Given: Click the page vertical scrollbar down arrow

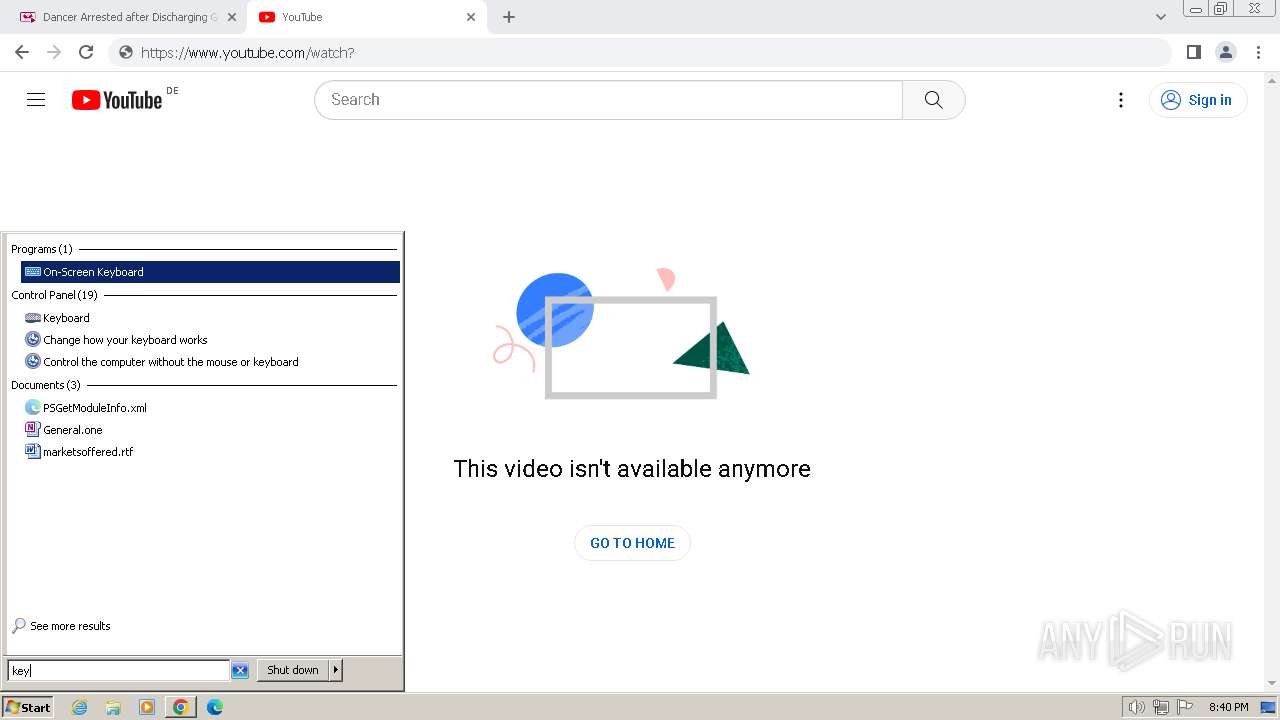Looking at the screenshot, I should point(1272,683).
